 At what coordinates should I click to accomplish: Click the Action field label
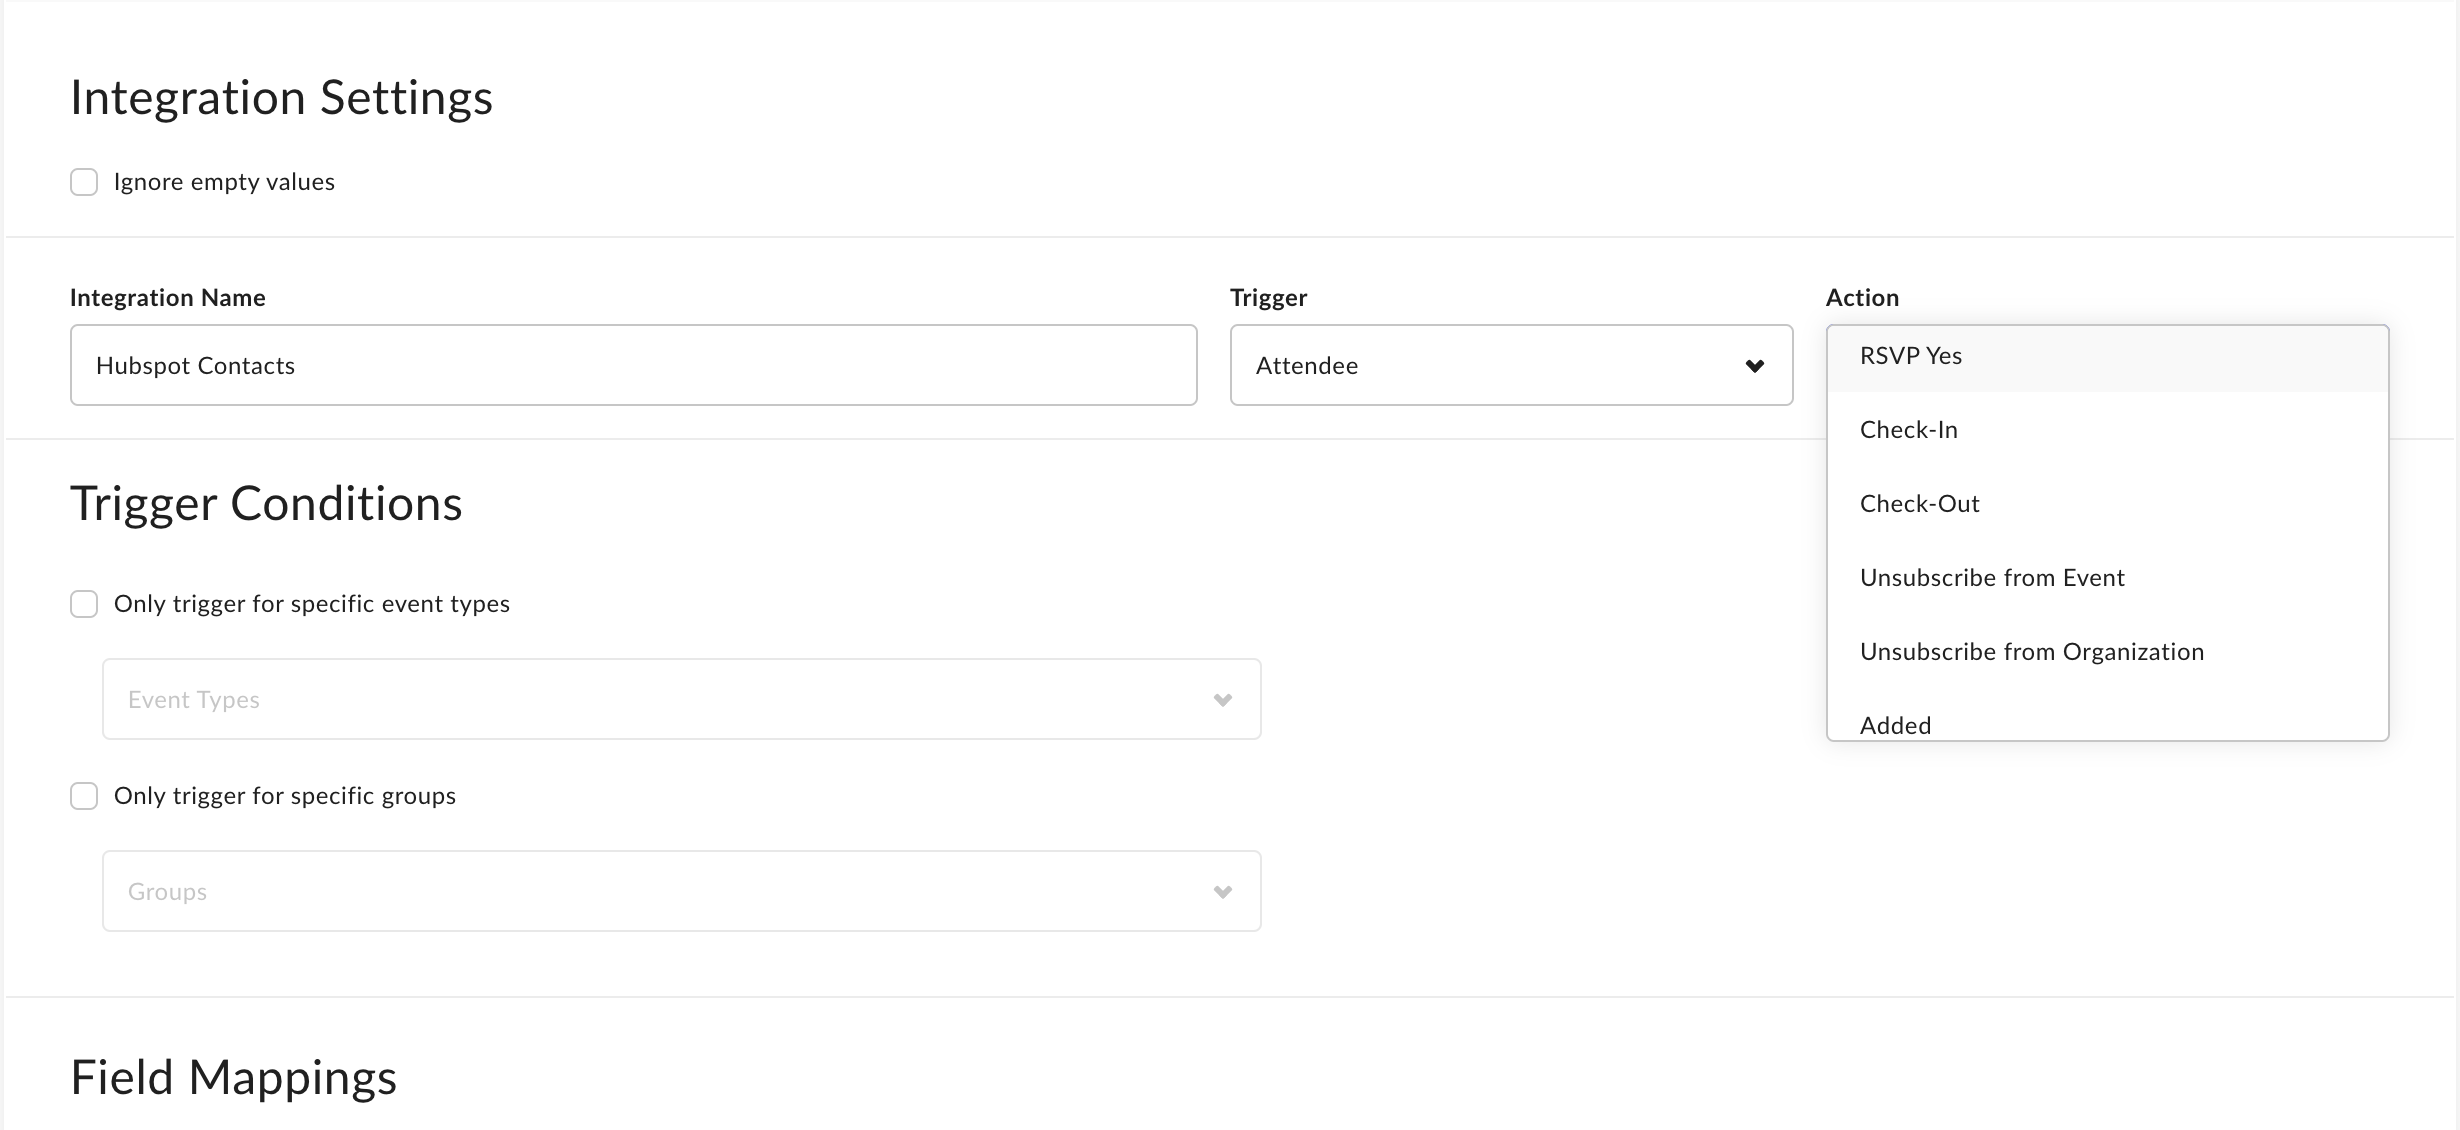click(x=1862, y=298)
